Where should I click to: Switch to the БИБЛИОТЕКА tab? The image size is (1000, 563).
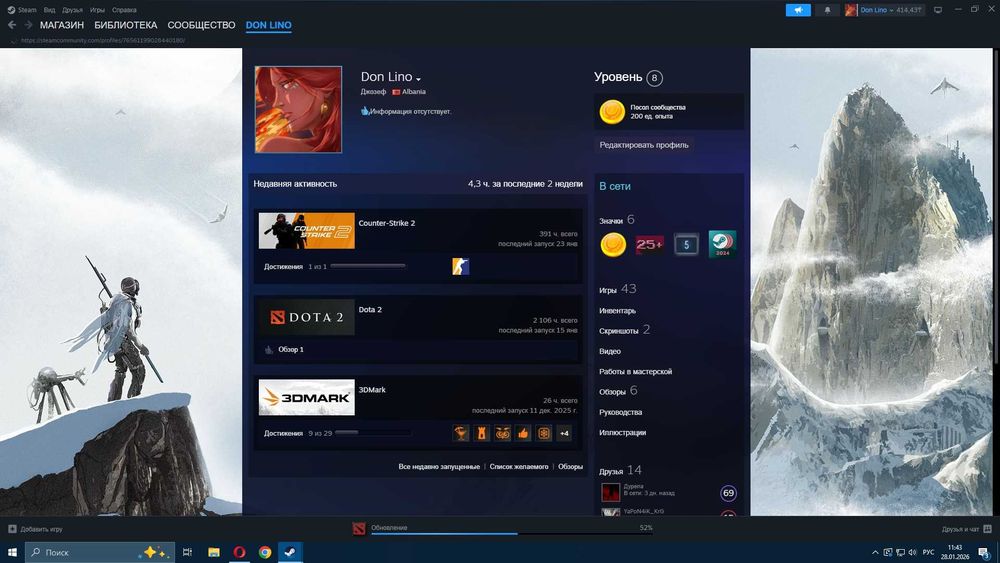pos(126,25)
